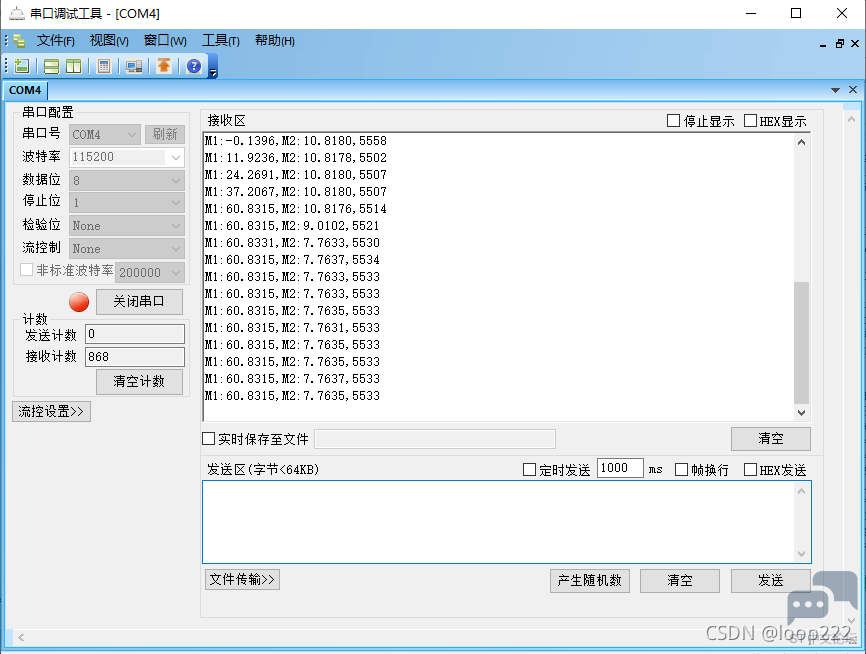The image size is (866, 654).
Task: Click the 发送计数 field
Action: click(135, 334)
